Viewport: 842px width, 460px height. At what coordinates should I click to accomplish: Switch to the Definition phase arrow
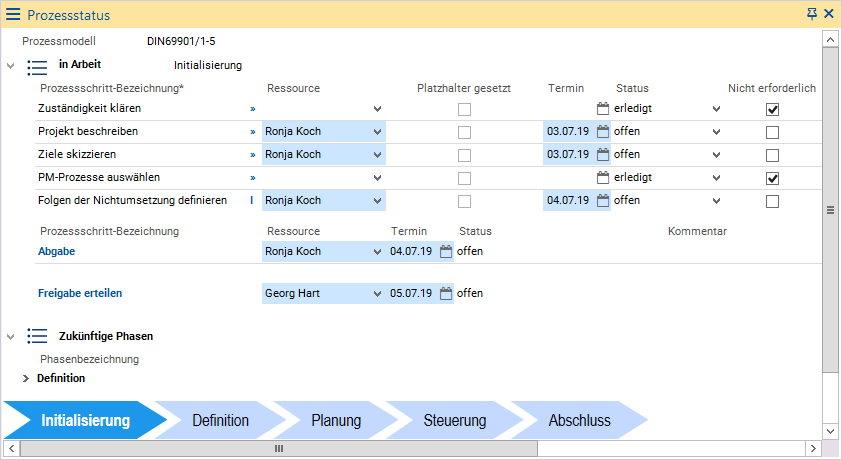(x=221, y=420)
